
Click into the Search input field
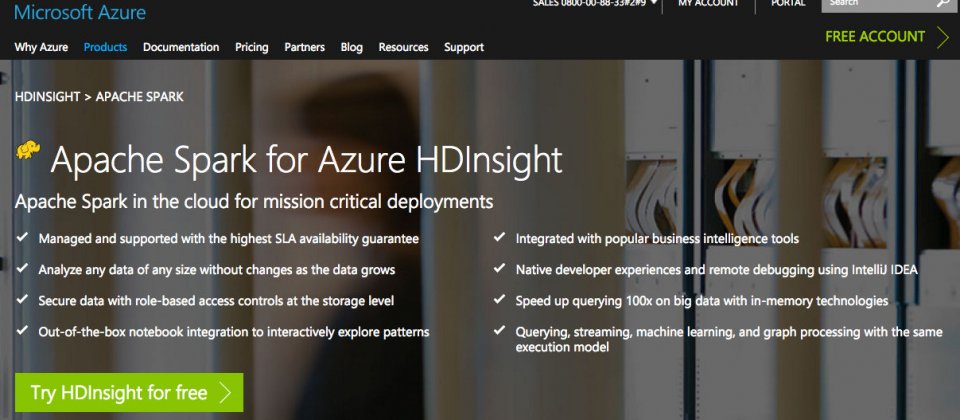coord(878,4)
